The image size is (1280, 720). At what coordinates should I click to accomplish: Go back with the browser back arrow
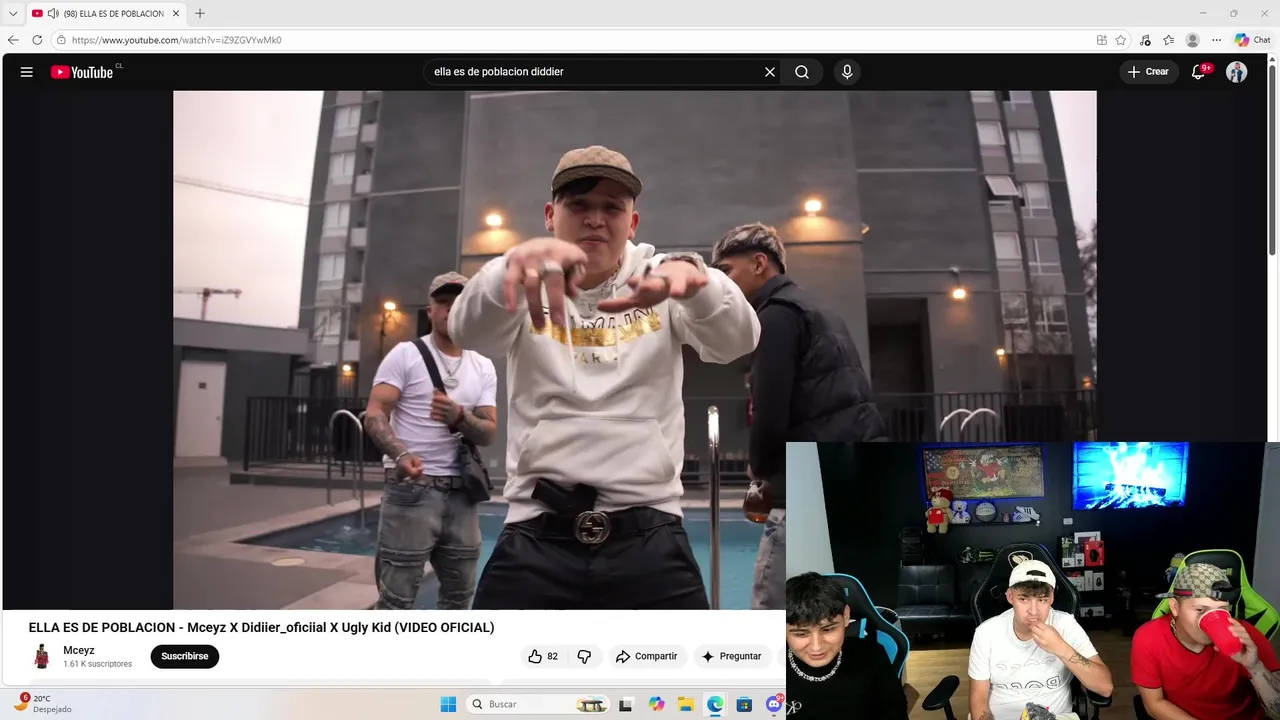(x=13, y=40)
